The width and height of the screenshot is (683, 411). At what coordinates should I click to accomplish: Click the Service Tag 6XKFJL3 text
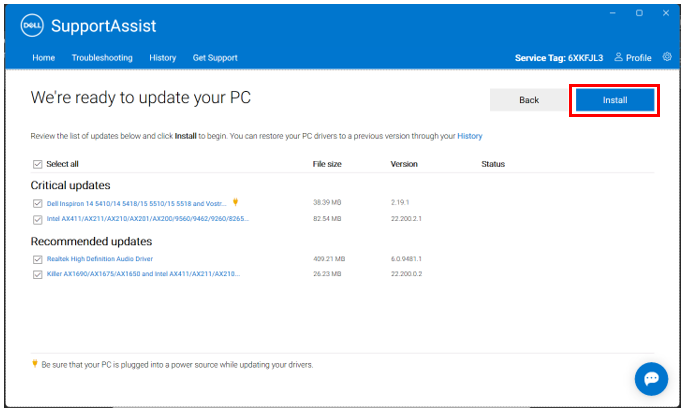point(559,58)
